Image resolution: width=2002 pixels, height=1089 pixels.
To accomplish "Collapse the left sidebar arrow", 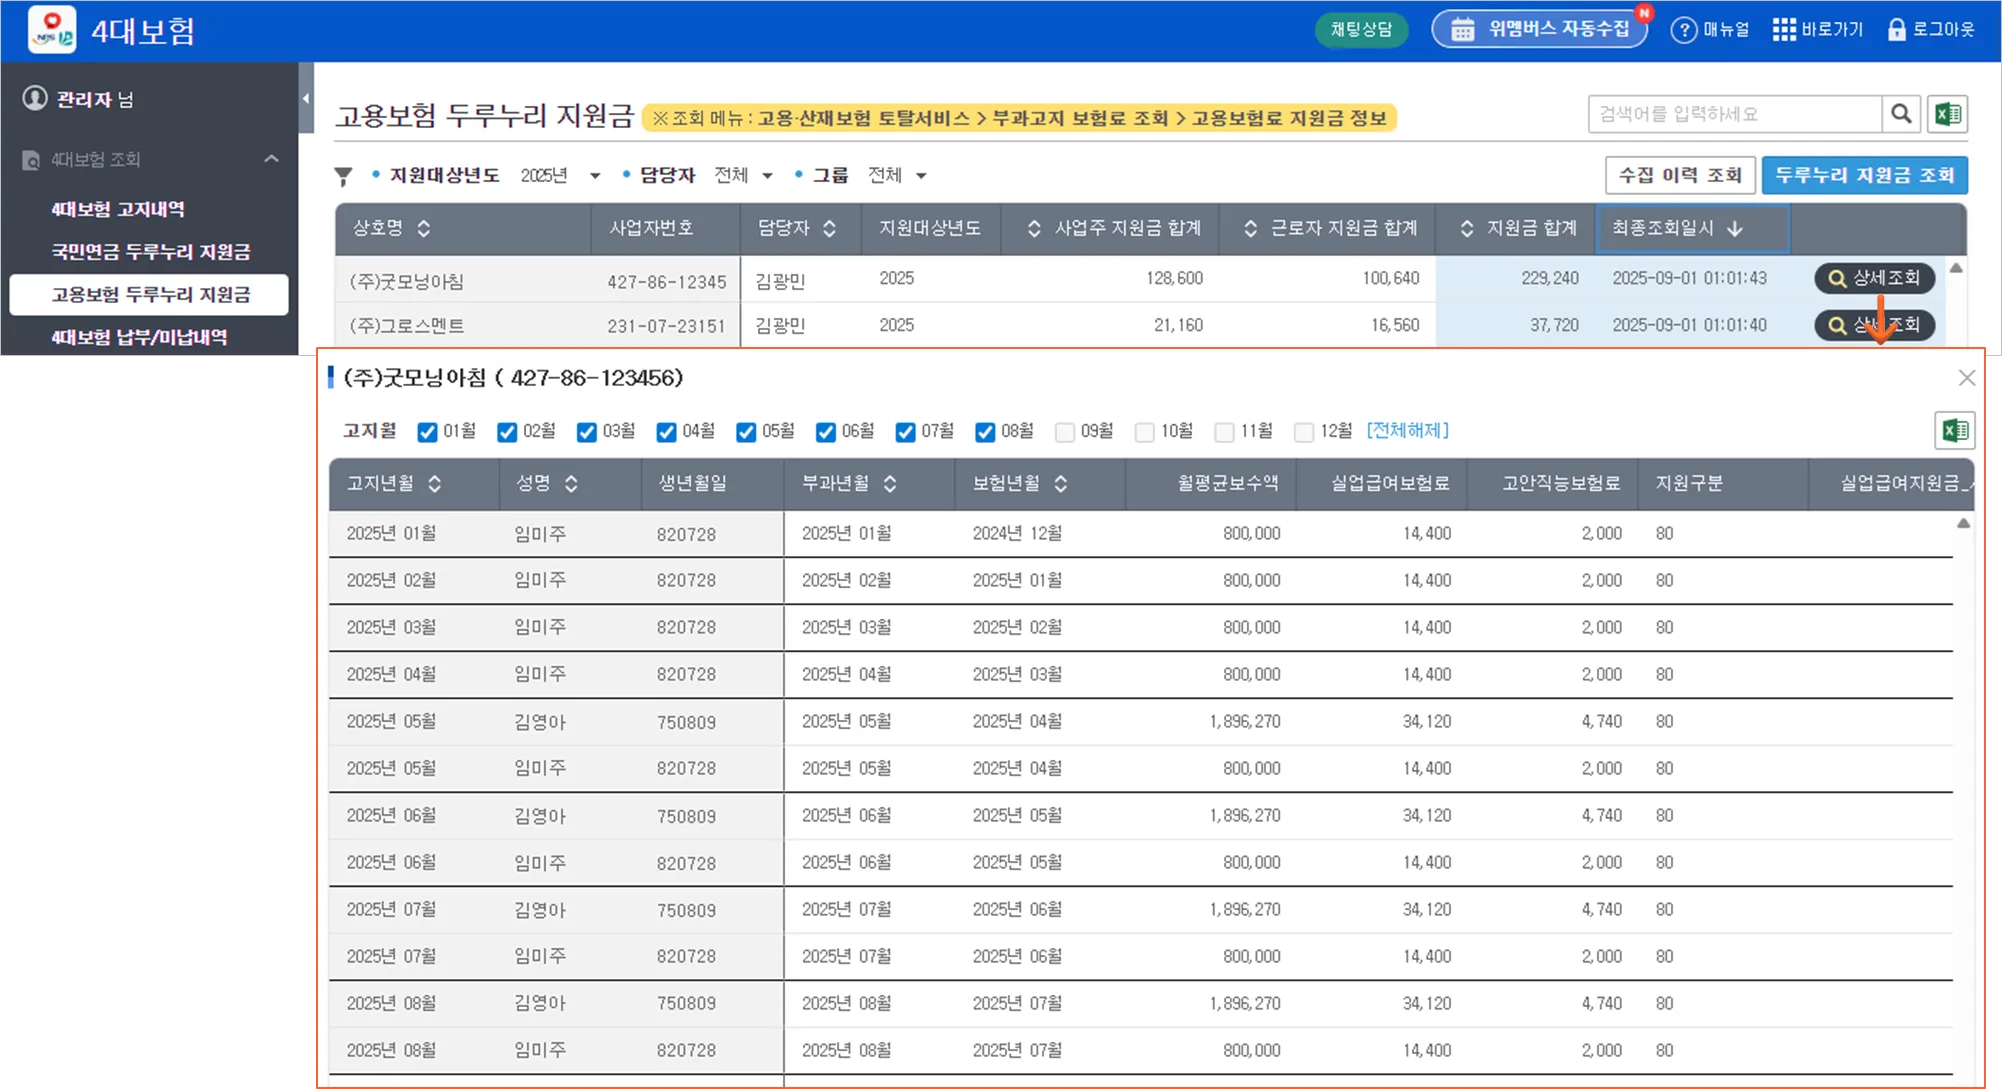I will (306, 98).
